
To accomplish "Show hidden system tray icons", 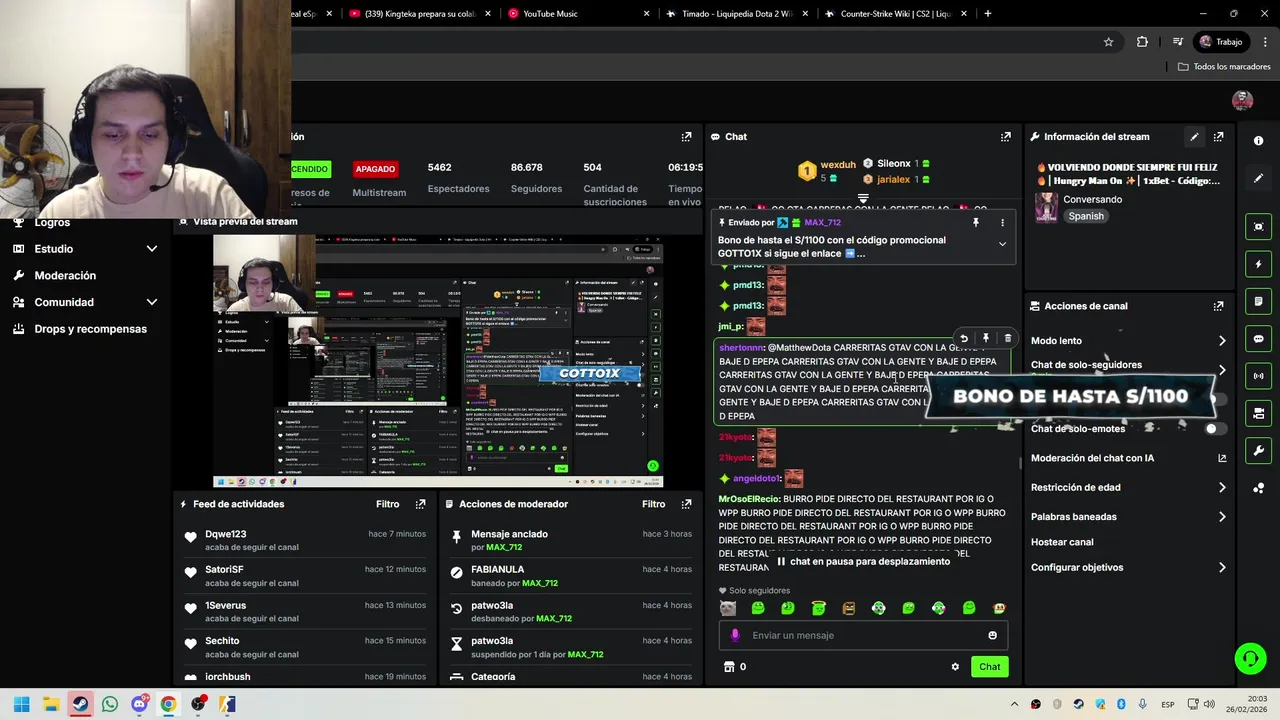I will tap(1014, 704).
